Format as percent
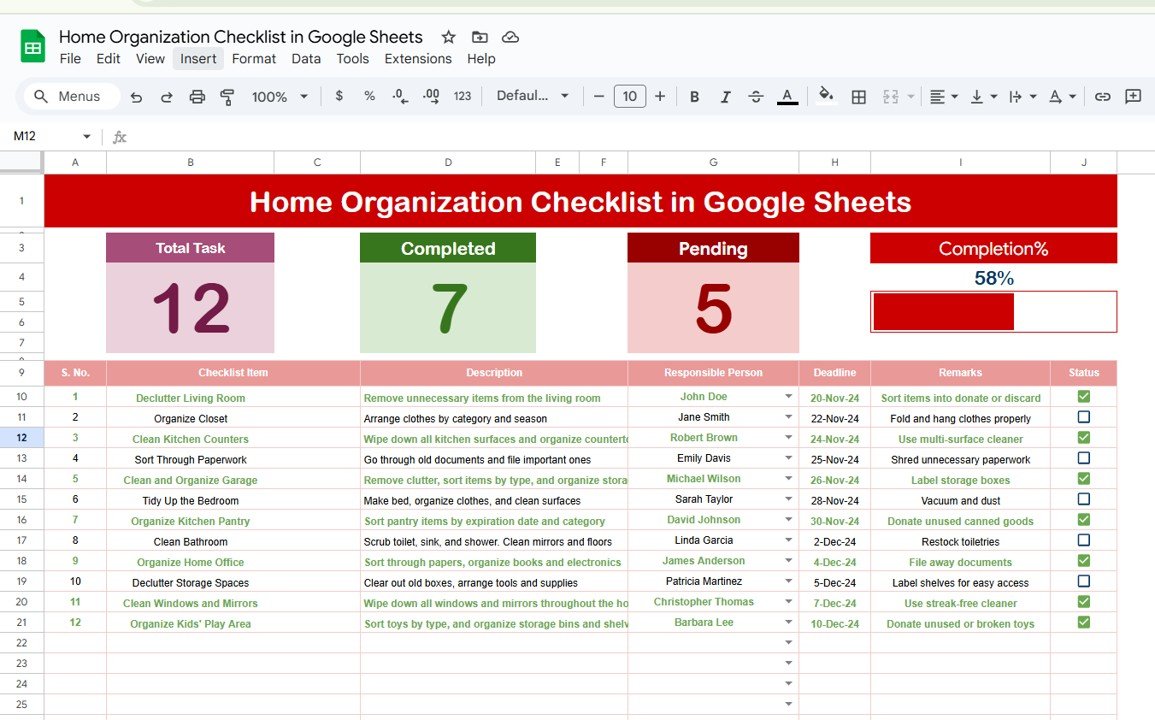The width and height of the screenshot is (1155, 720). pos(369,96)
